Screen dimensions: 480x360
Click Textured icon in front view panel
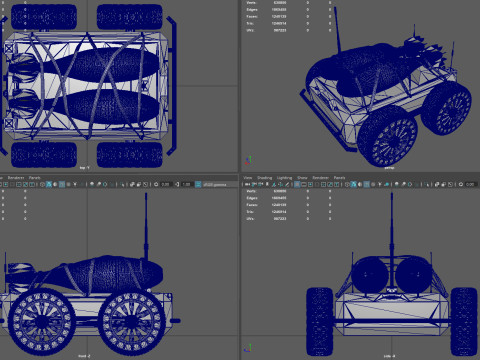[x=68, y=184]
